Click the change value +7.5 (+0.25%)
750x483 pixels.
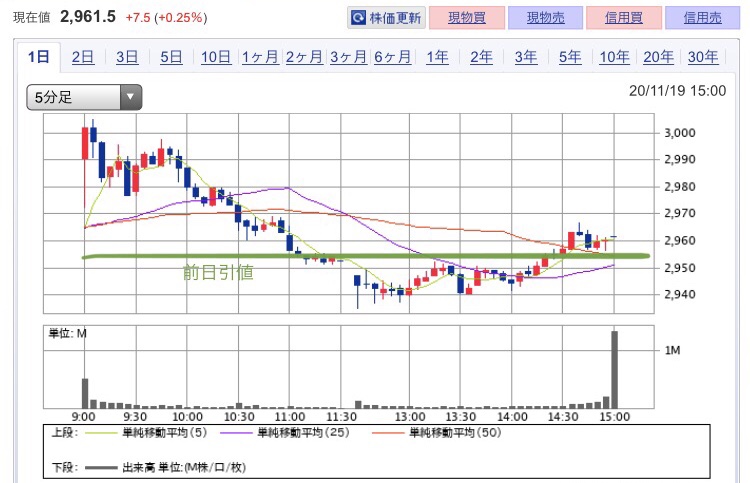(166, 18)
